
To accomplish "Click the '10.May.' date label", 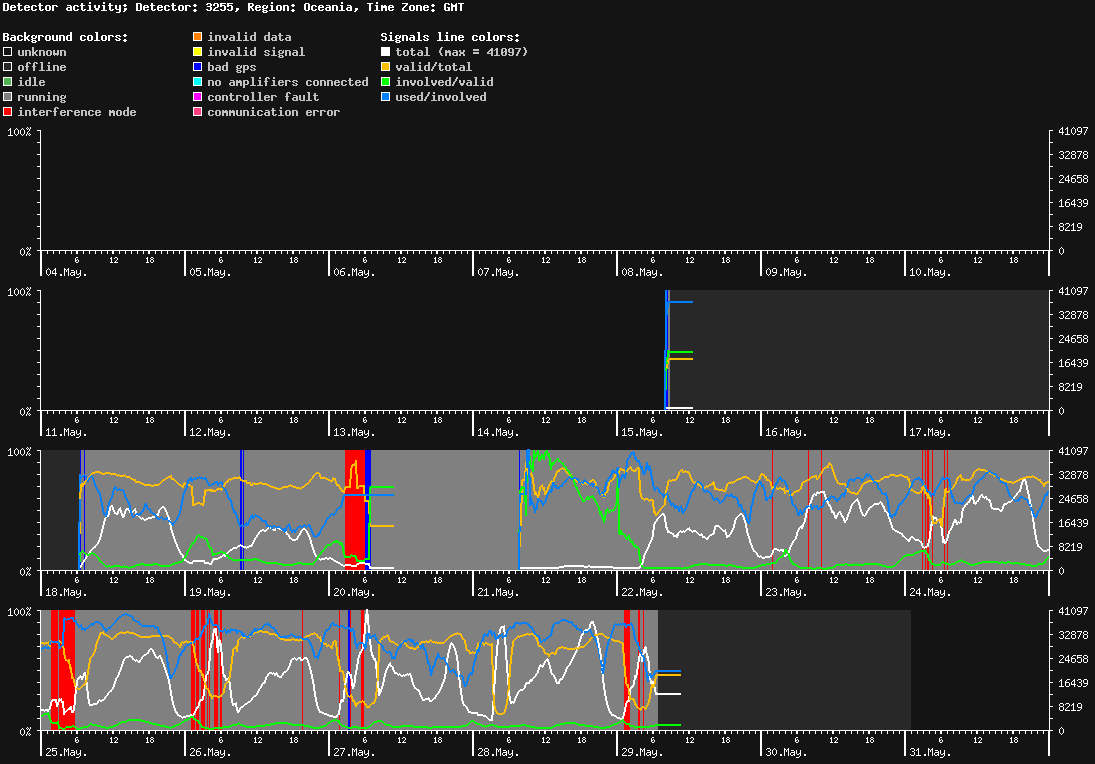I will click(930, 272).
